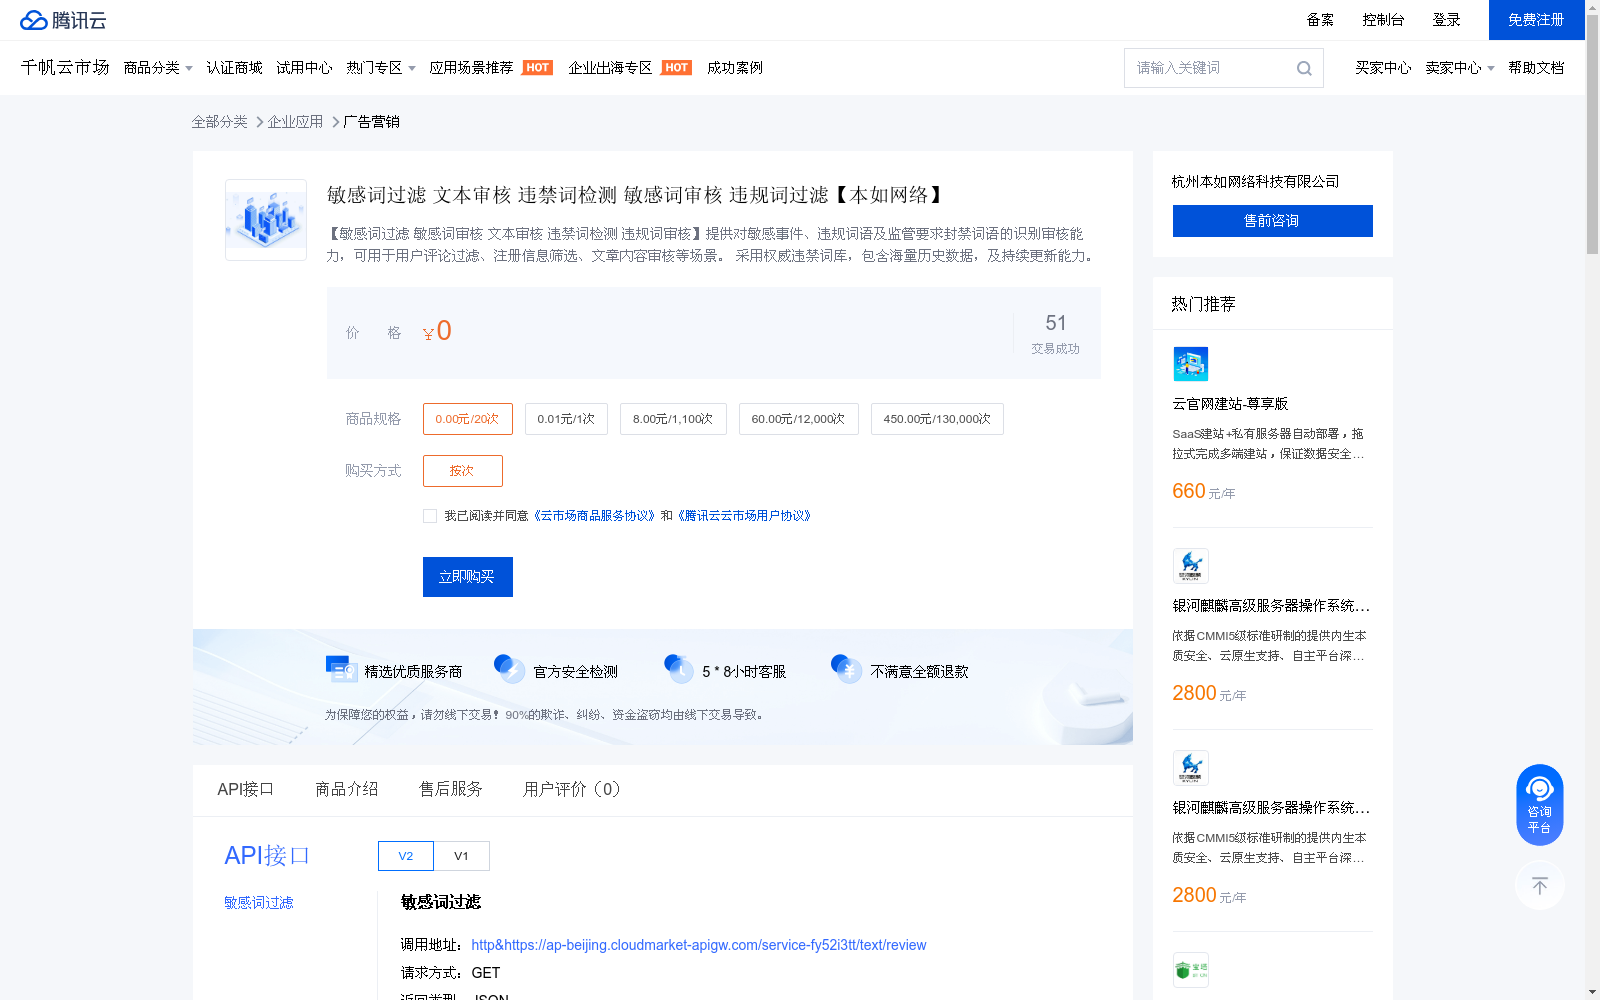Click HOT badge beside 企业出海专区
The image size is (1600, 1000).
tap(677, 68)
